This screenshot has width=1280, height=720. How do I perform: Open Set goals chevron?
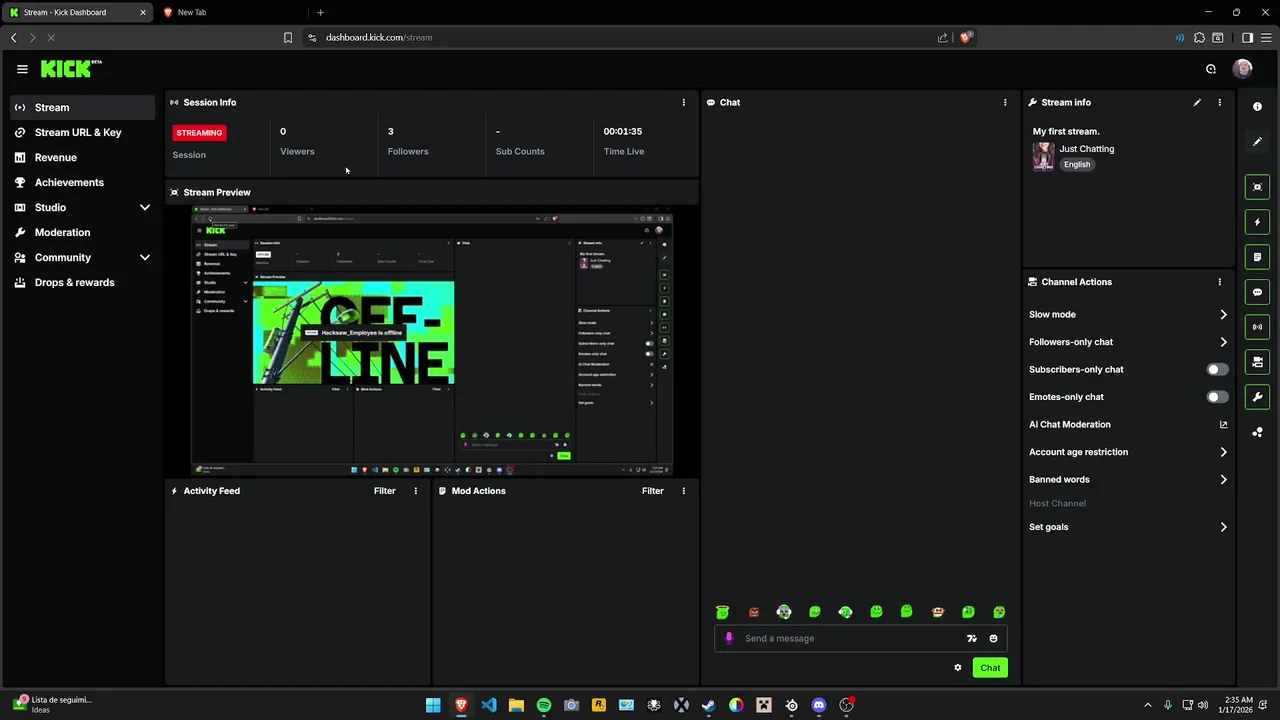coord(1223,527)
